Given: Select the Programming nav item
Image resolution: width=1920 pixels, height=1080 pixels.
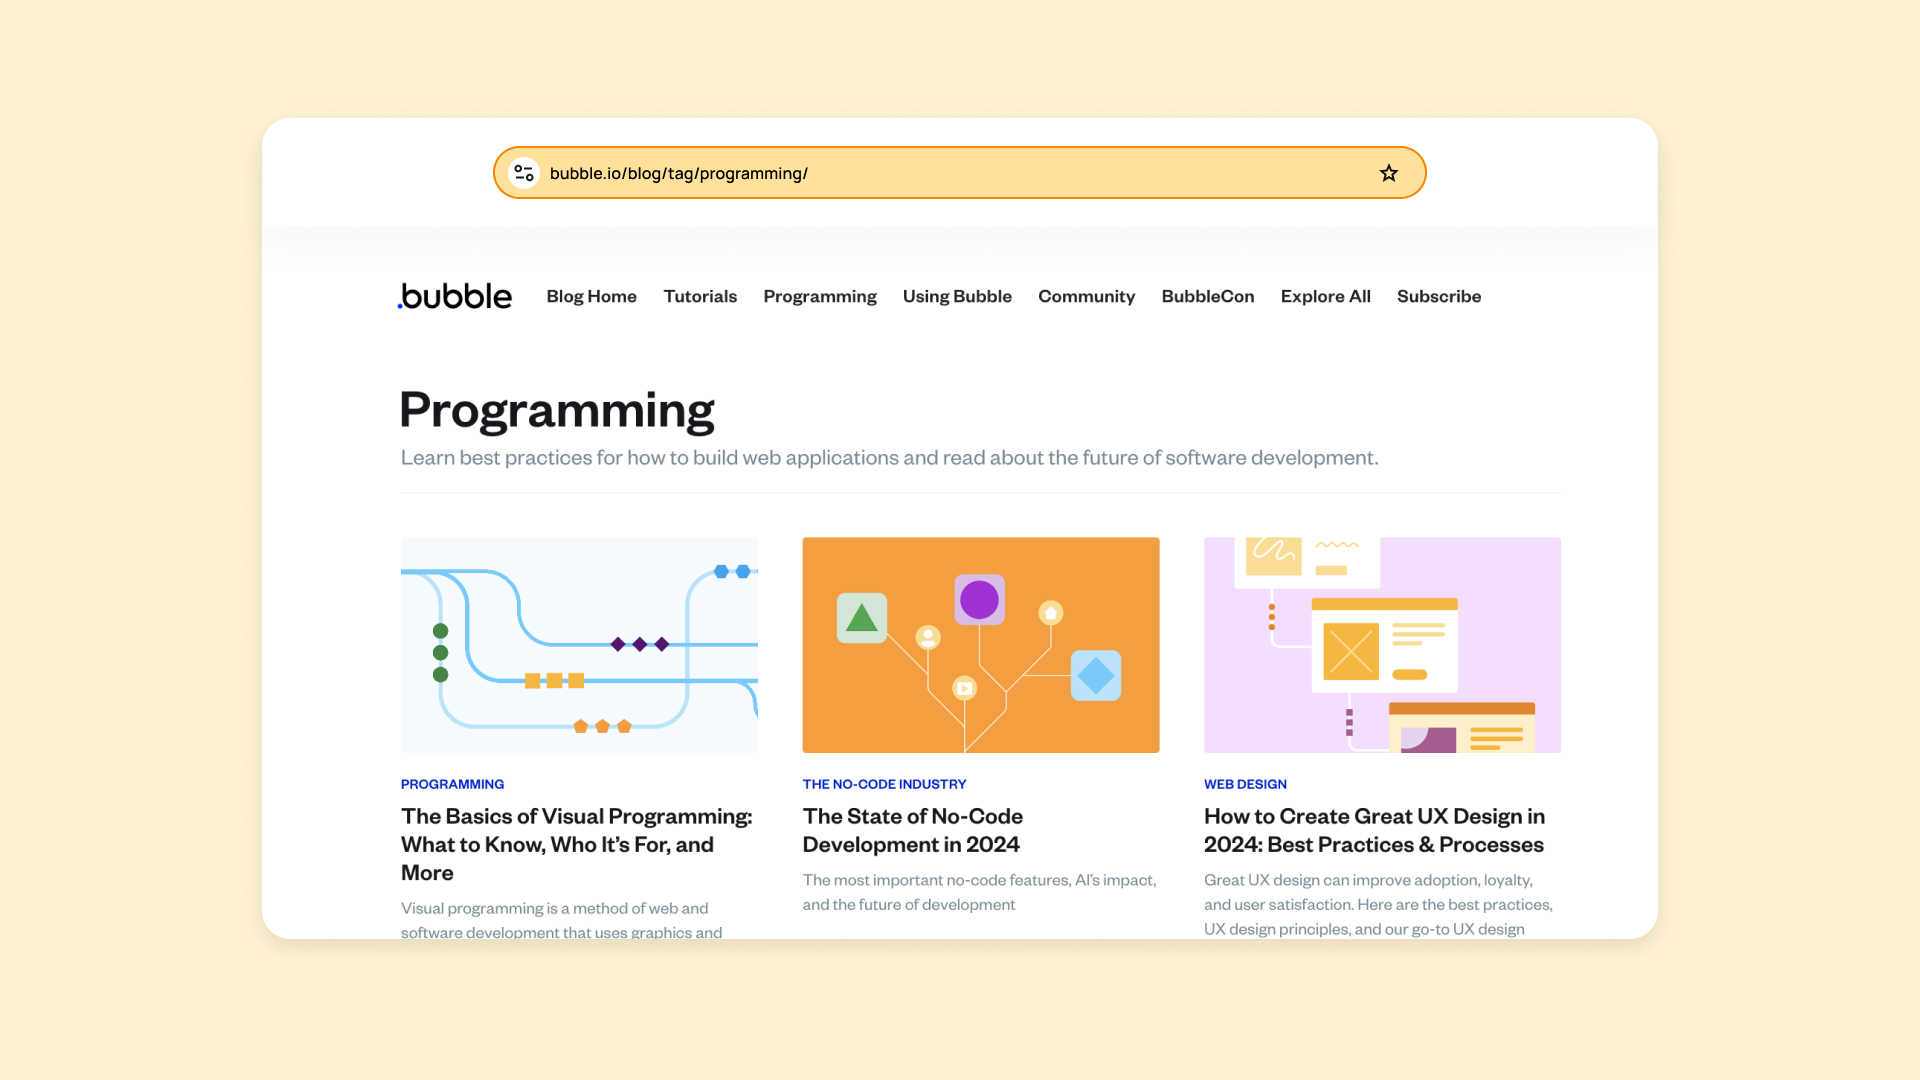Looking at the screenshot, I should 820,296.
